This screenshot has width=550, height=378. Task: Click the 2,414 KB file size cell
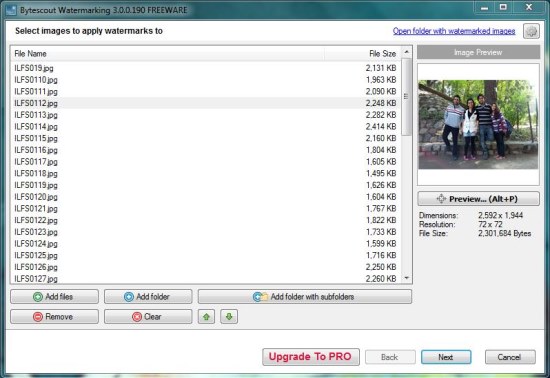point(381,127)
